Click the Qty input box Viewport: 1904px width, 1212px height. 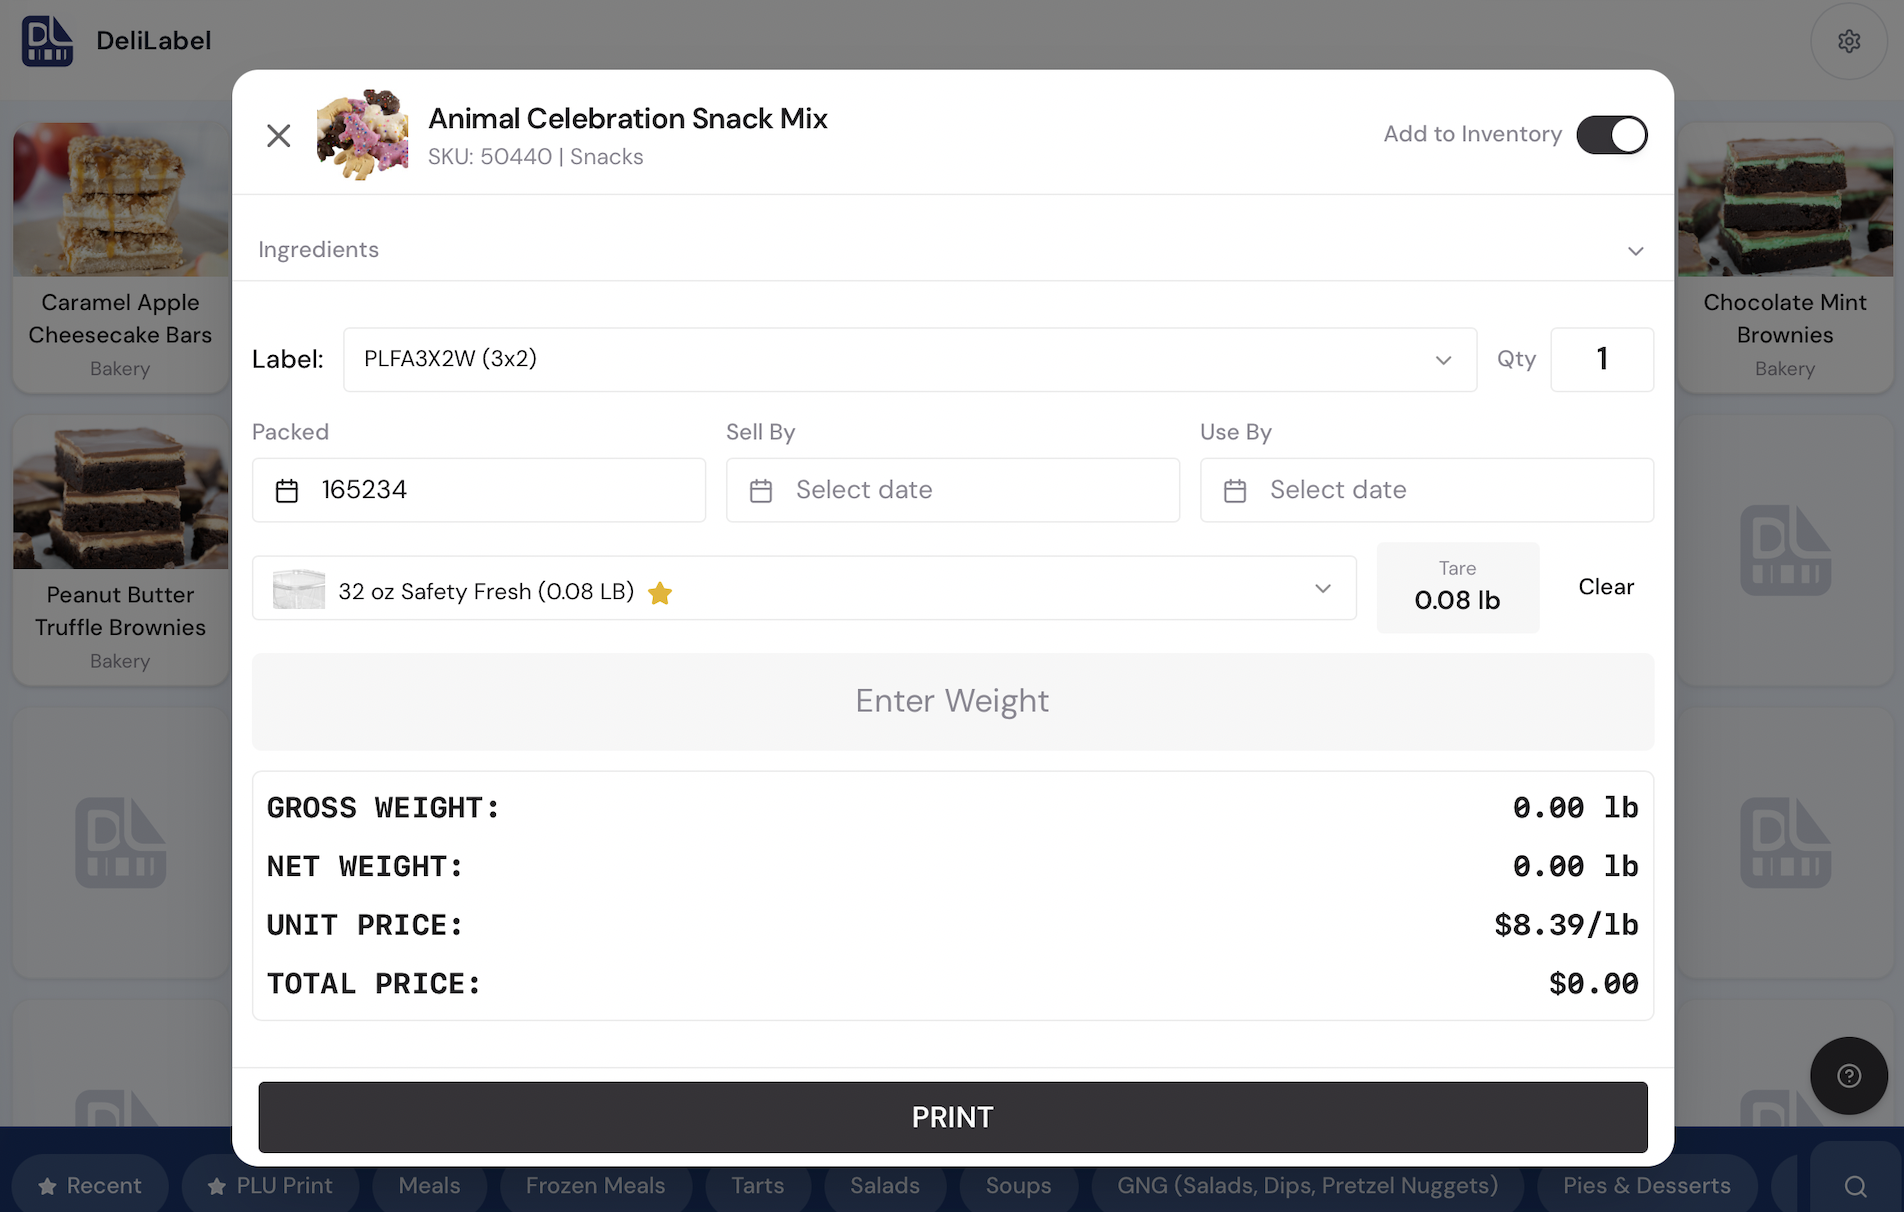click(x=1602, y=359)
